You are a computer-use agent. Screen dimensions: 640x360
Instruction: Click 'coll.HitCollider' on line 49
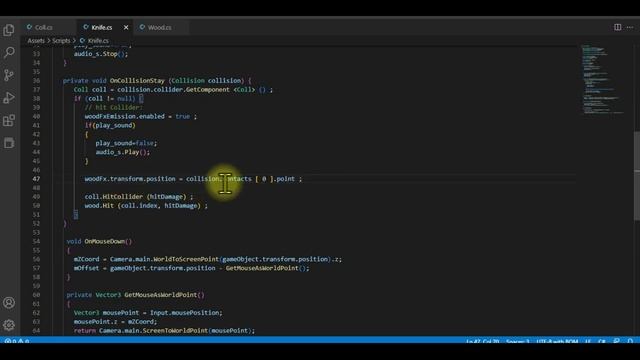[x=114, y=197]
